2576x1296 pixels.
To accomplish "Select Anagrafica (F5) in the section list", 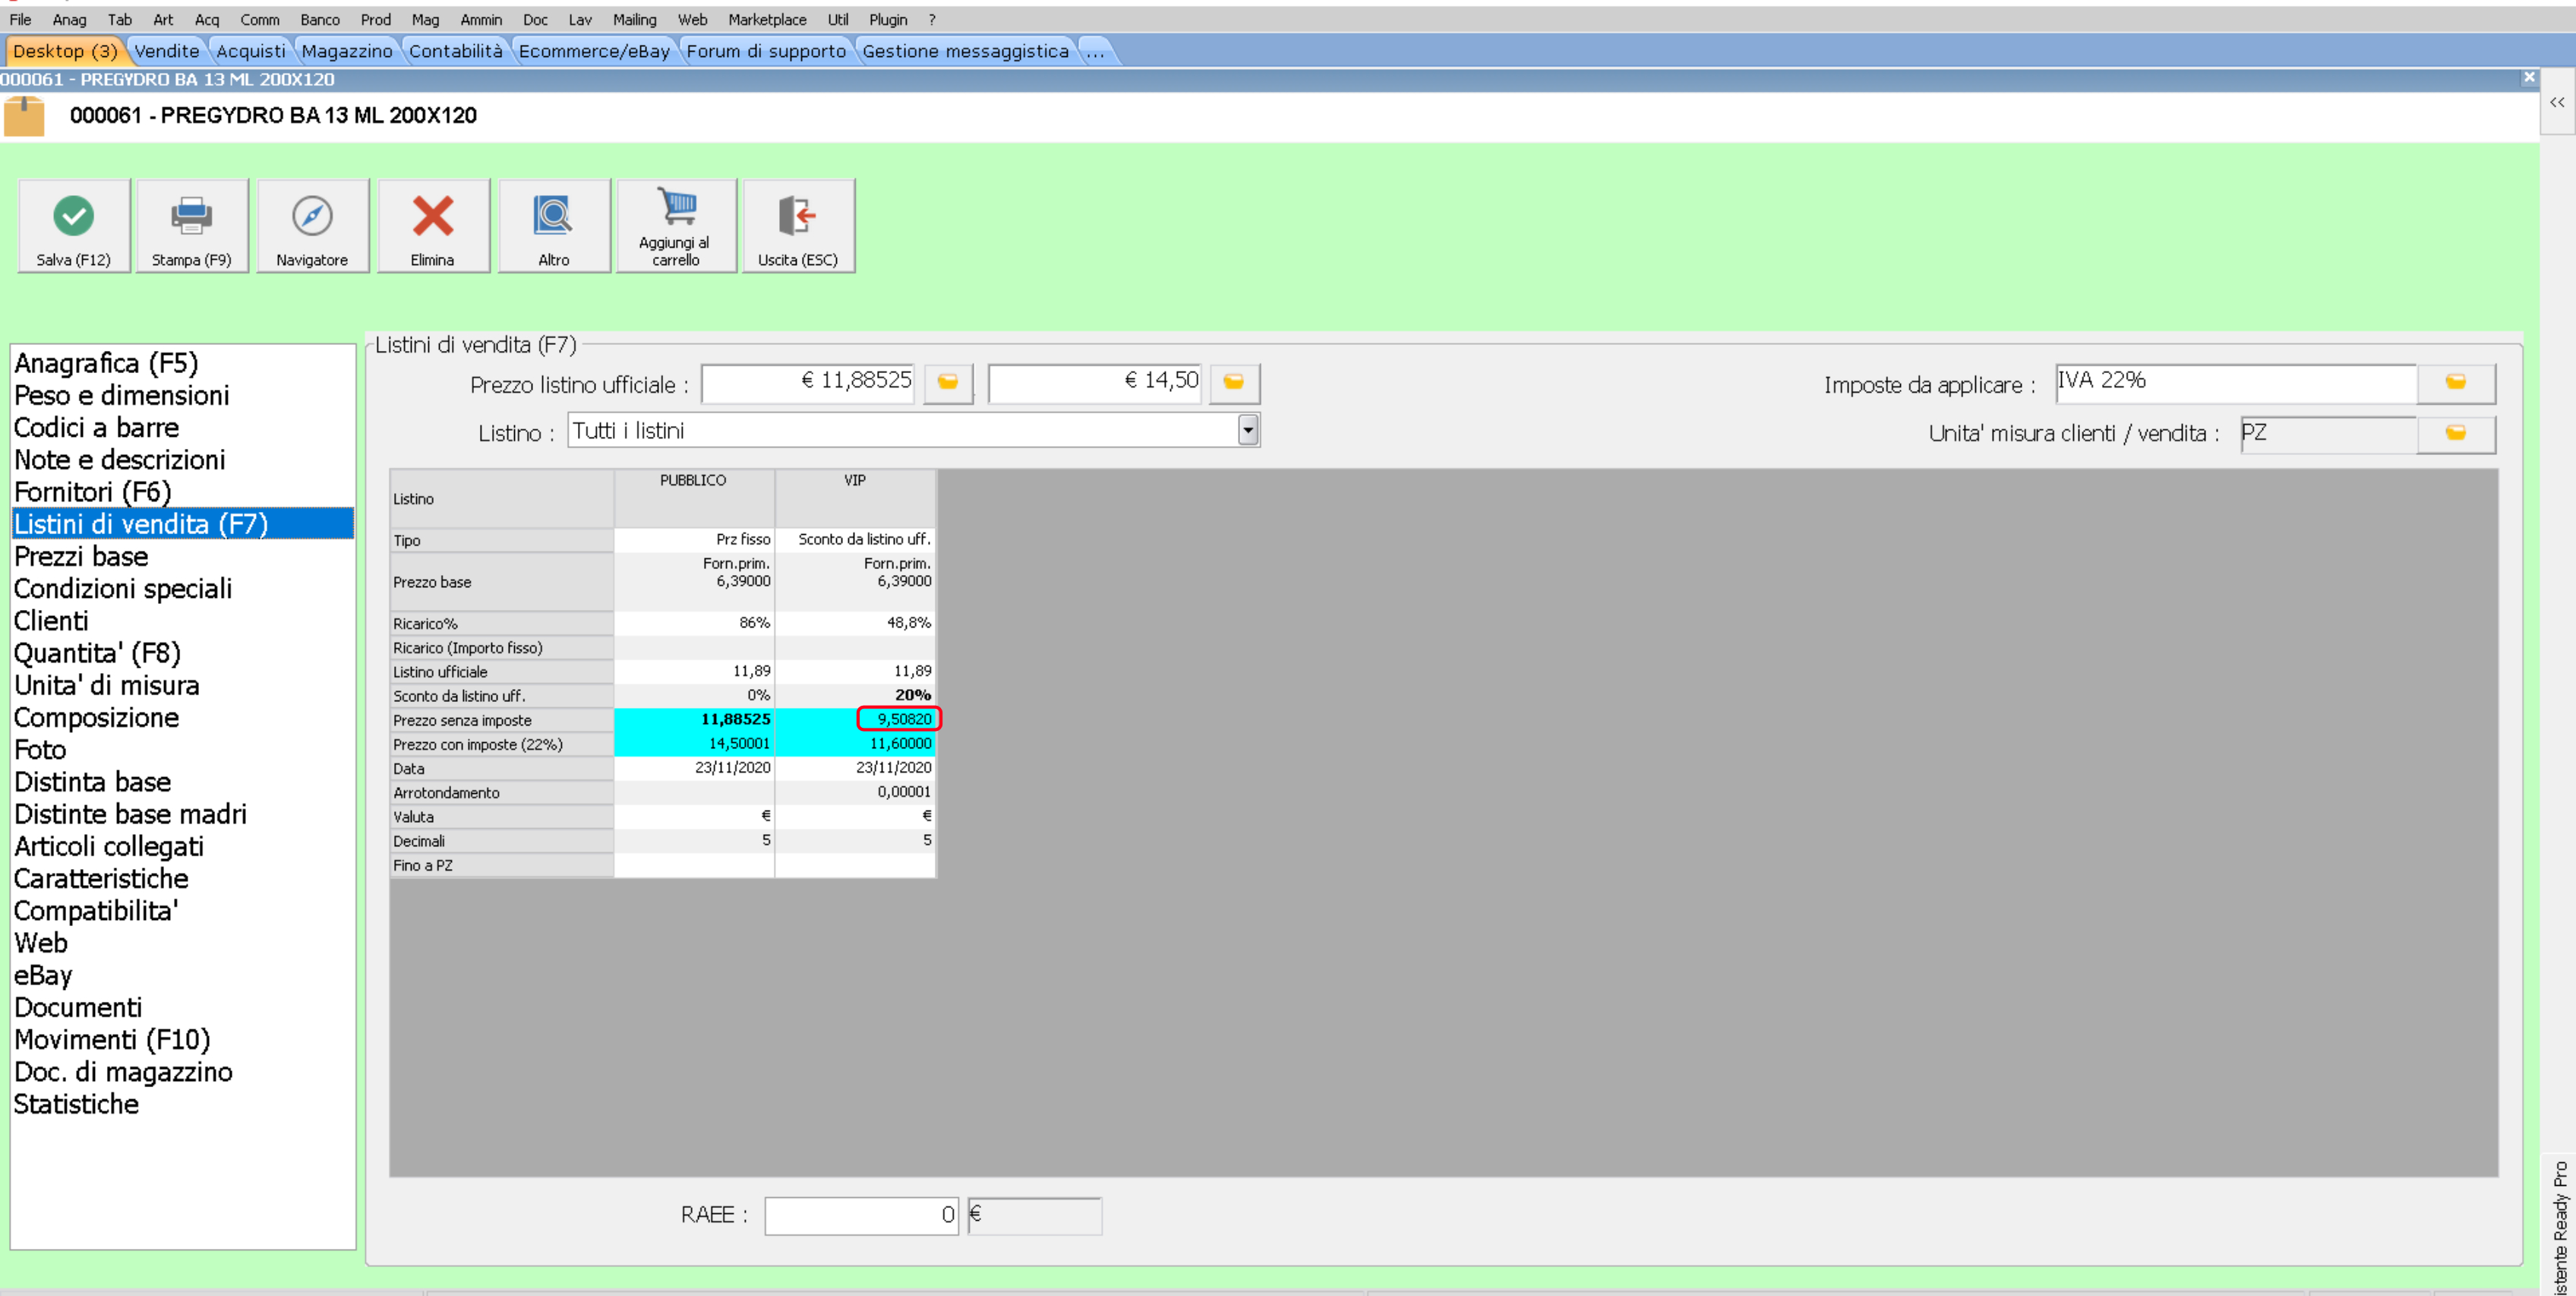I will coord(183,363).
